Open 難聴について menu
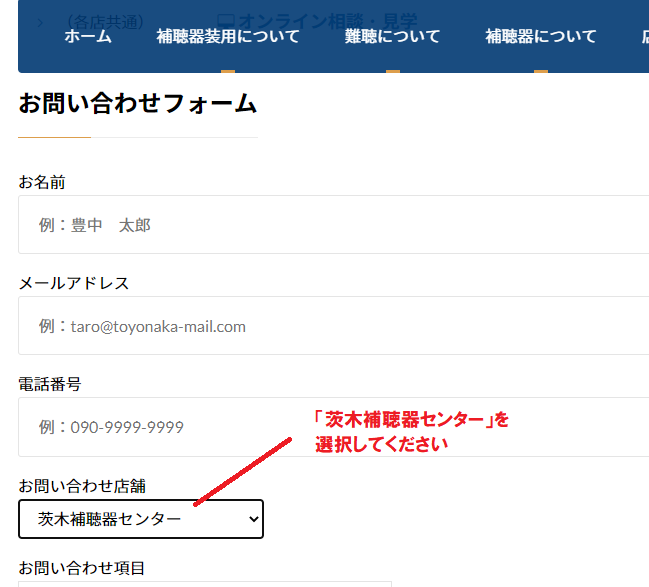Image resolution: width=649 pixels, height=587 pixels. pos(392,36)
